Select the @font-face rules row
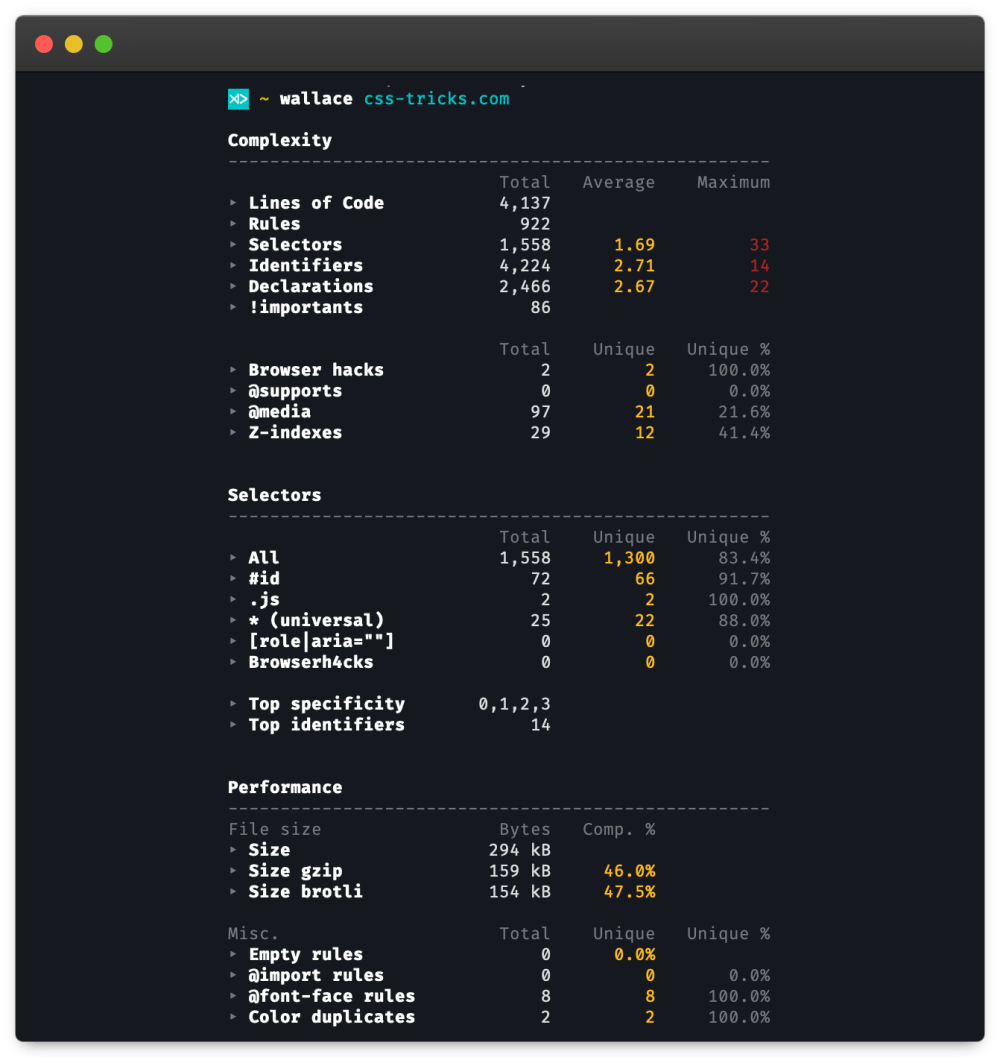Image resolution: width=1000 pixels, height=1057 pixels. coord(331,996)
